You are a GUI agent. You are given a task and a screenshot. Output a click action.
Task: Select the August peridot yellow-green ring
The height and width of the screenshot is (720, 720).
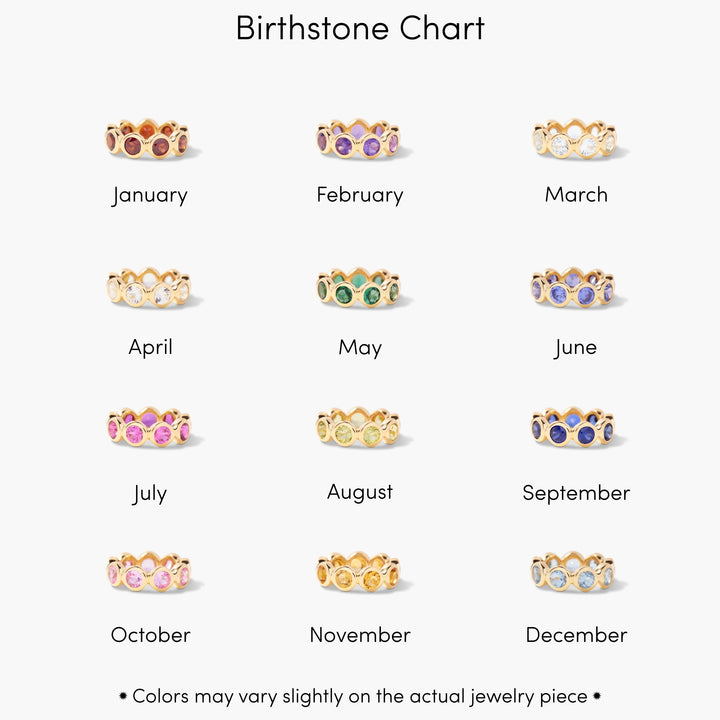tap(359, 428)
